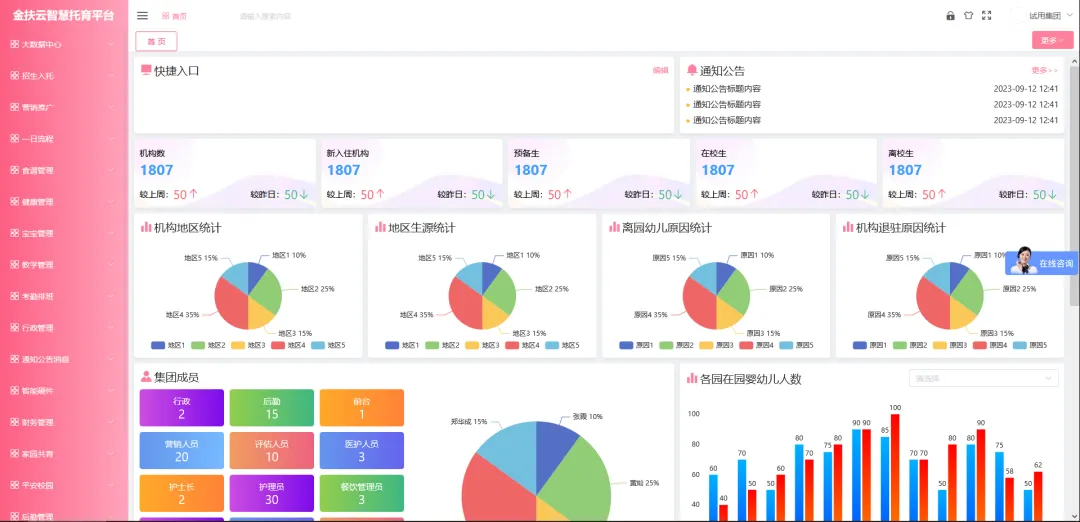This screenshot has width=1080, height=522.
Task: Click the 机构退驻原因统计 chart icon
Action: pyautogui.click(x=848, y=227)
